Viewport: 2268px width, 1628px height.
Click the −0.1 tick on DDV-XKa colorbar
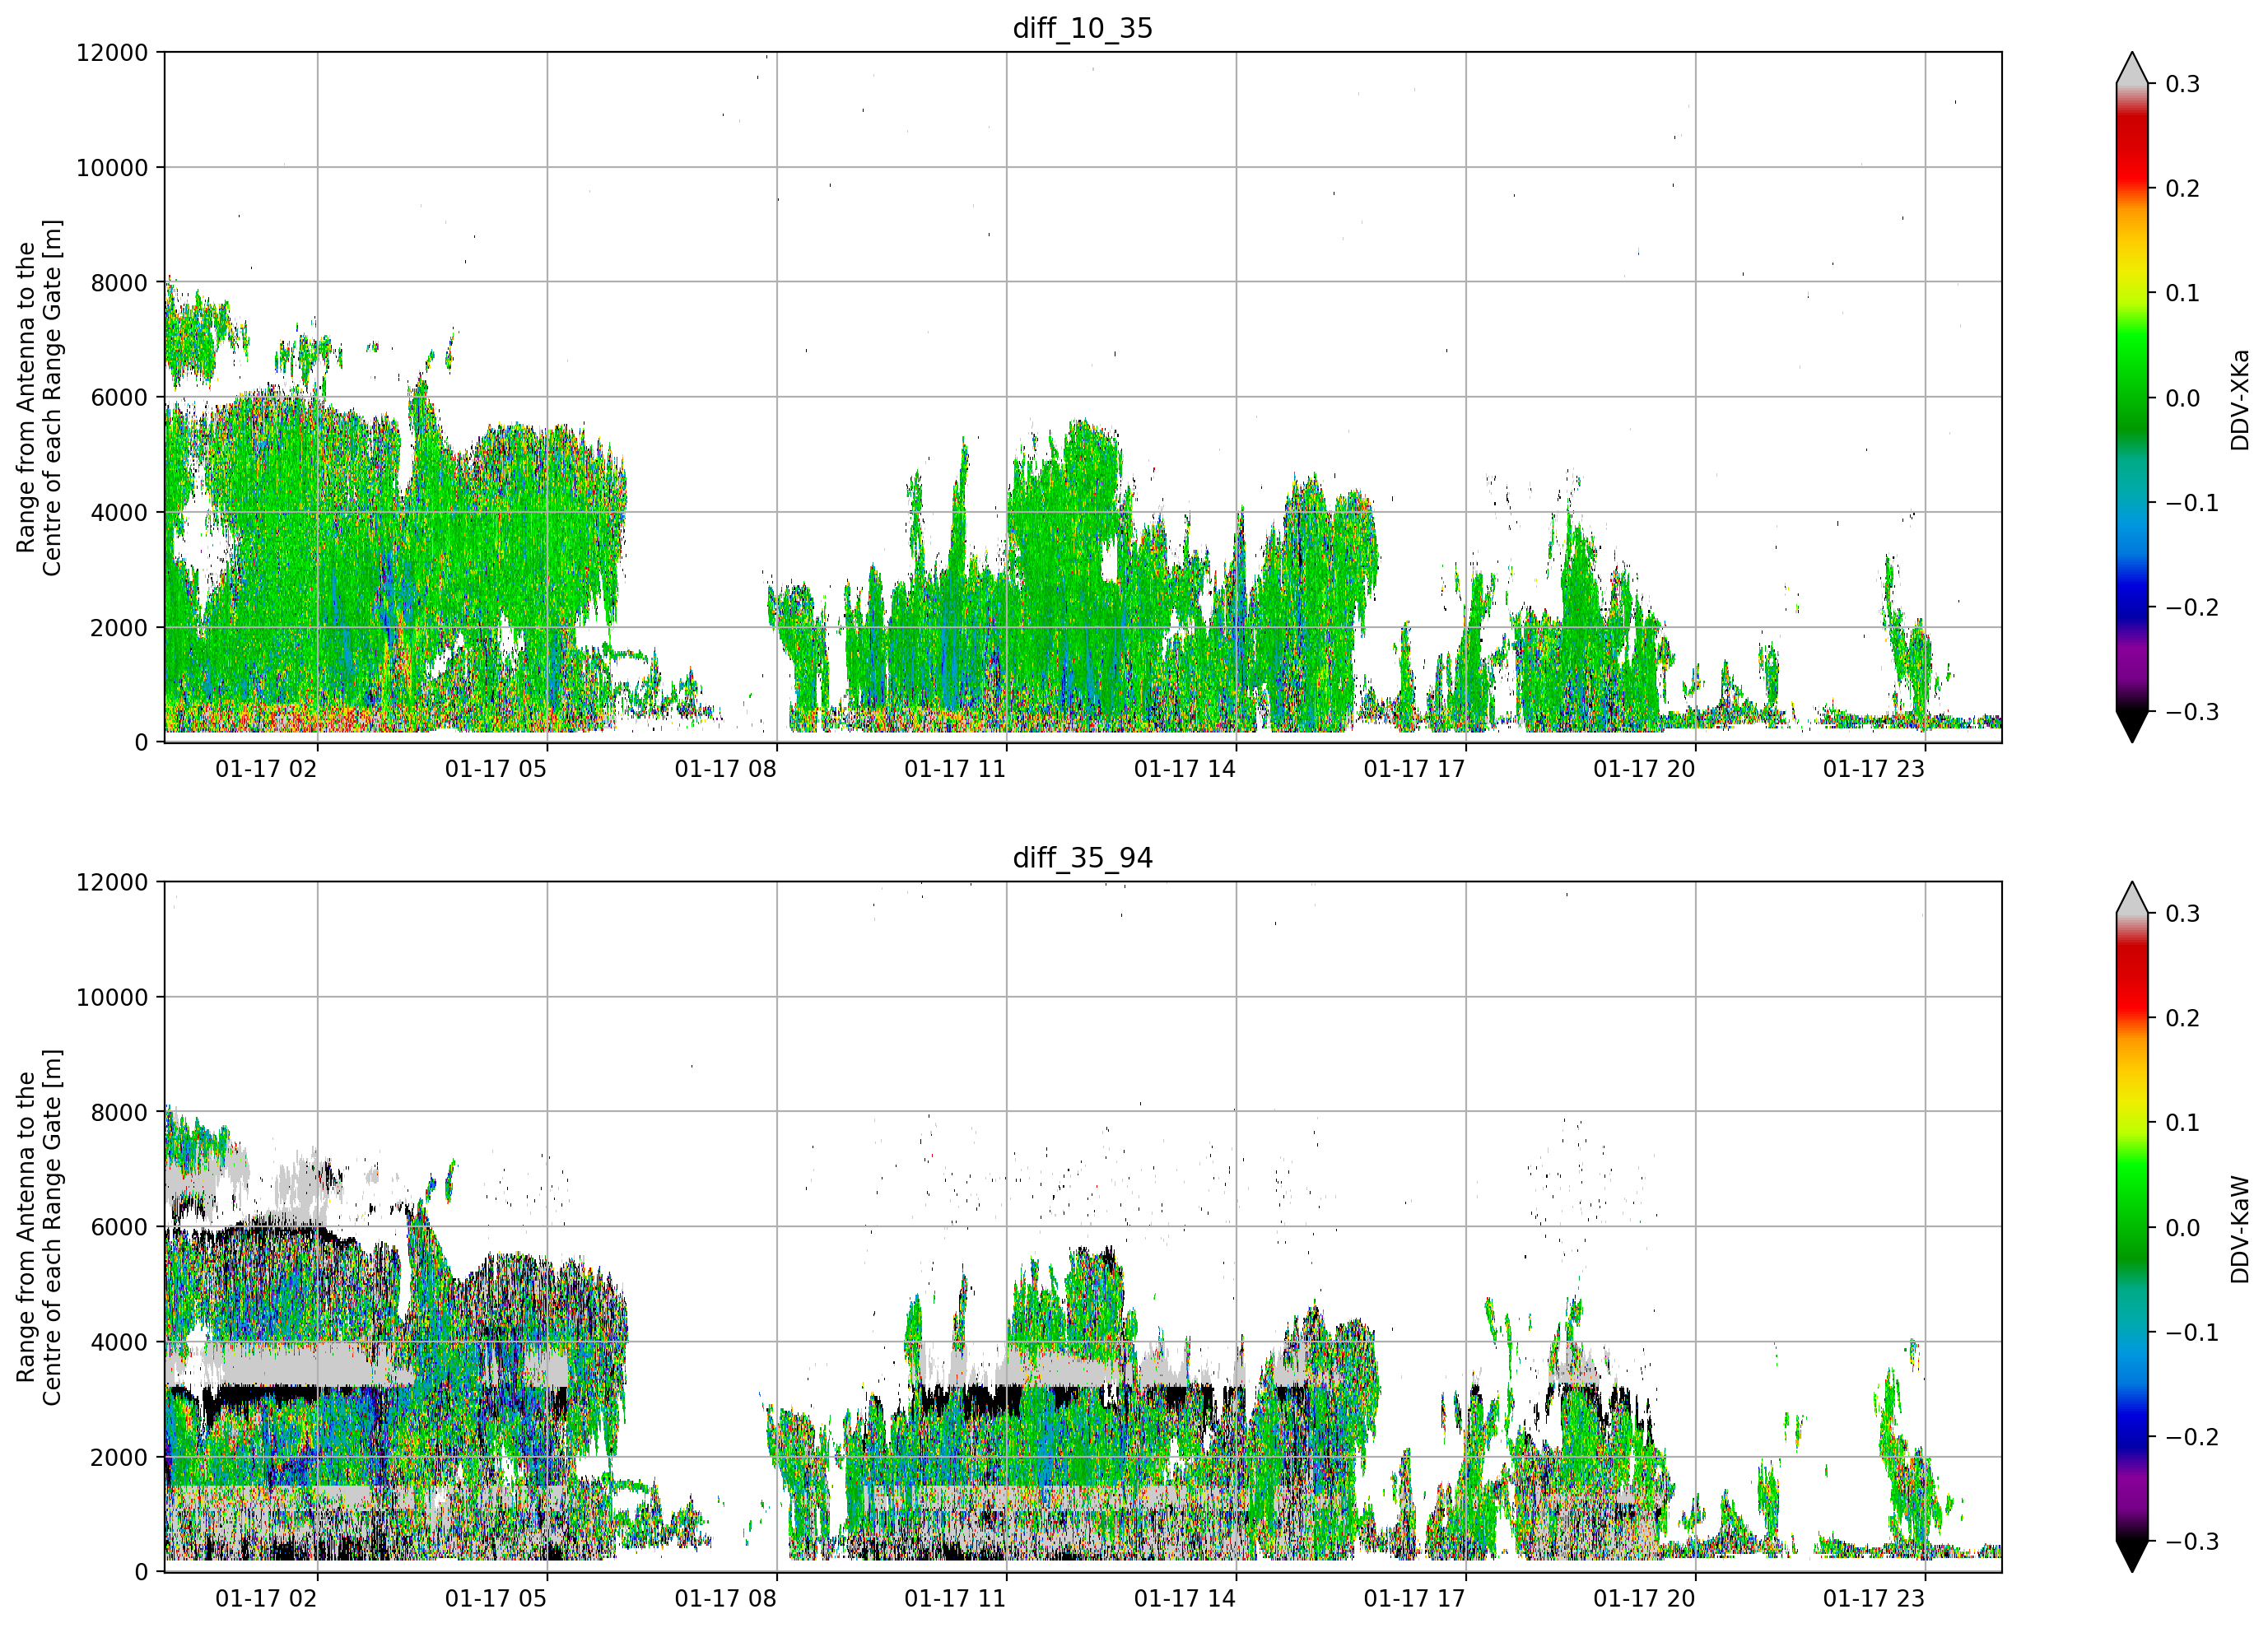point(2192,503)
